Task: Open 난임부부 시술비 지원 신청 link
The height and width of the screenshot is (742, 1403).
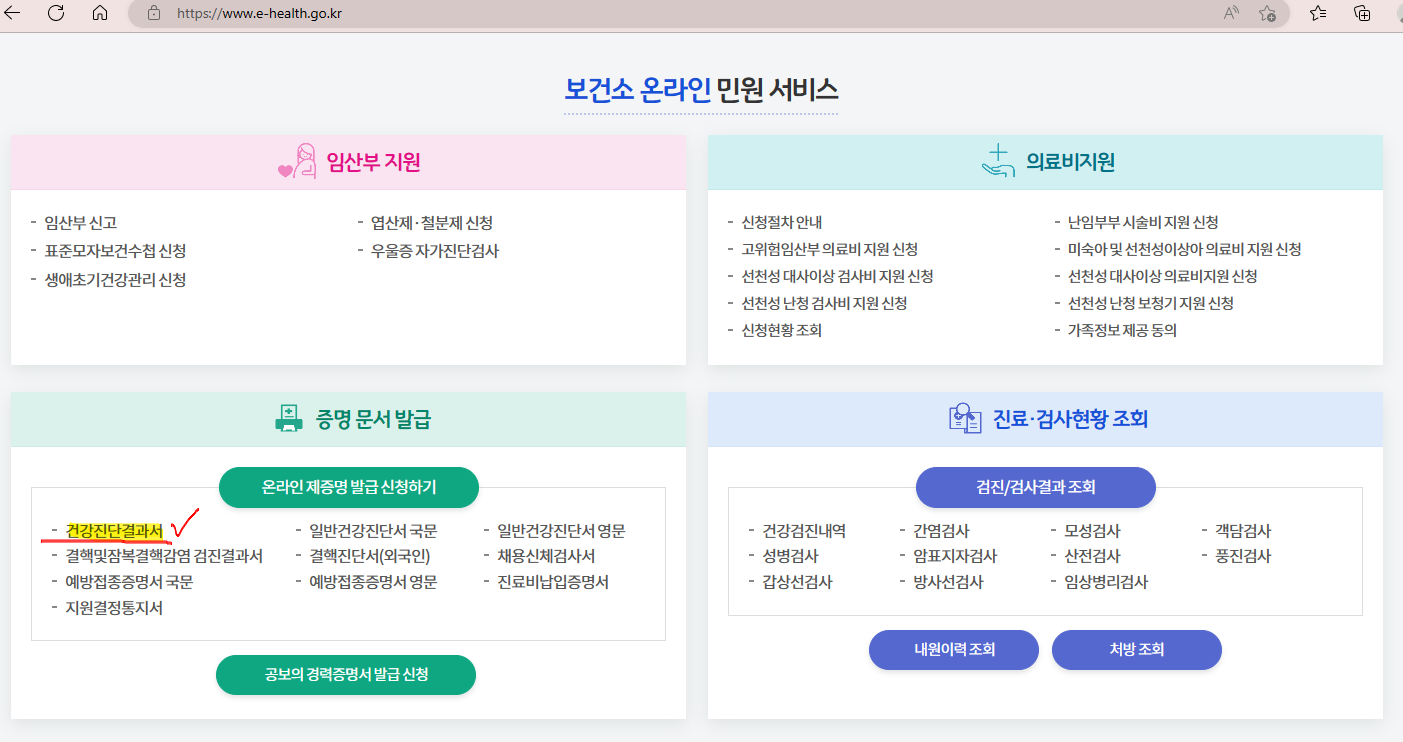Action: 1142,223
